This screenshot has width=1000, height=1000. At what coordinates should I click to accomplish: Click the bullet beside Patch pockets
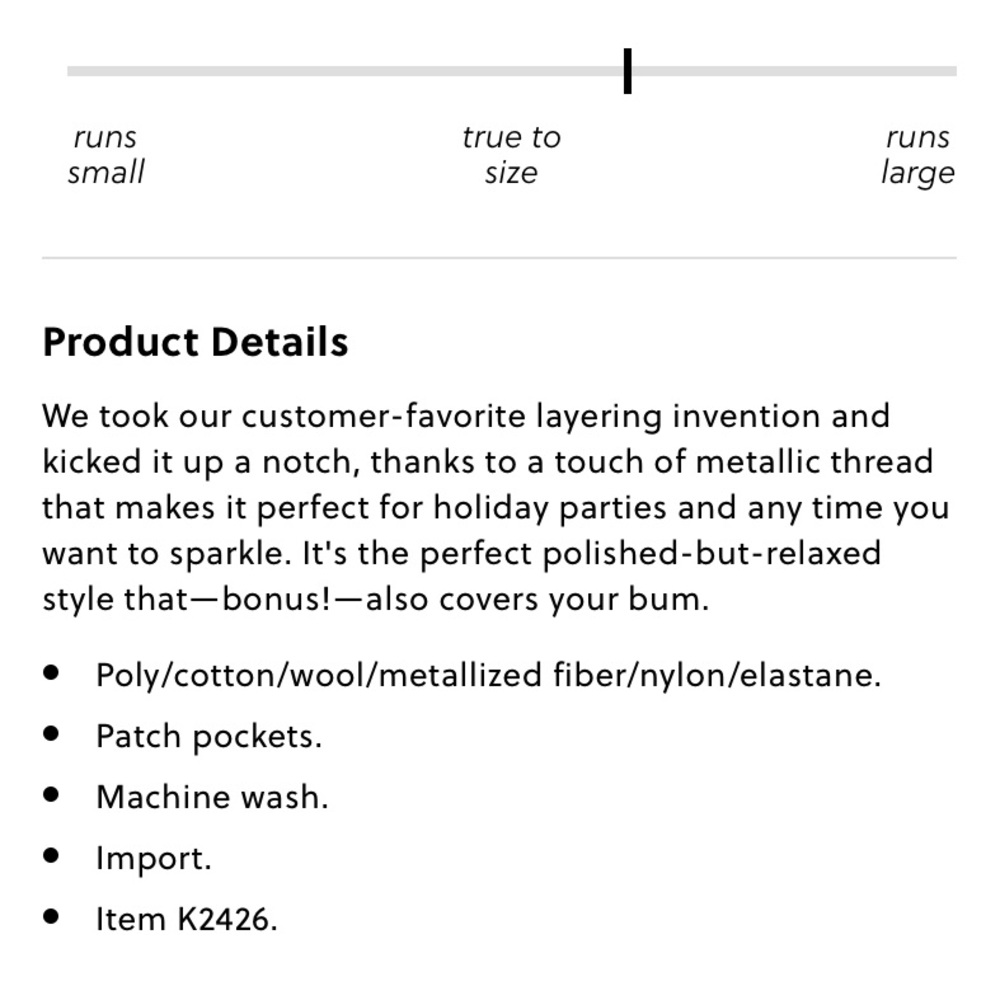click(52, 734)
